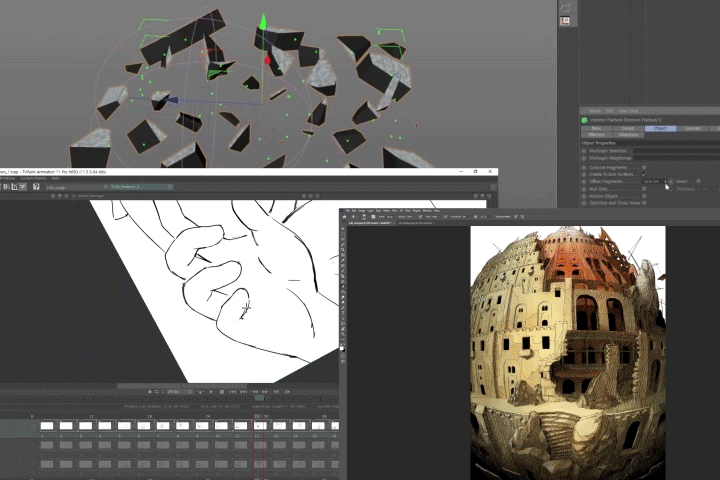Click the Home icon in Photoshop options bar
Image resolution: width=720 pixels, height=480 pixels.
pyautogui.click(x=344, y=217)
